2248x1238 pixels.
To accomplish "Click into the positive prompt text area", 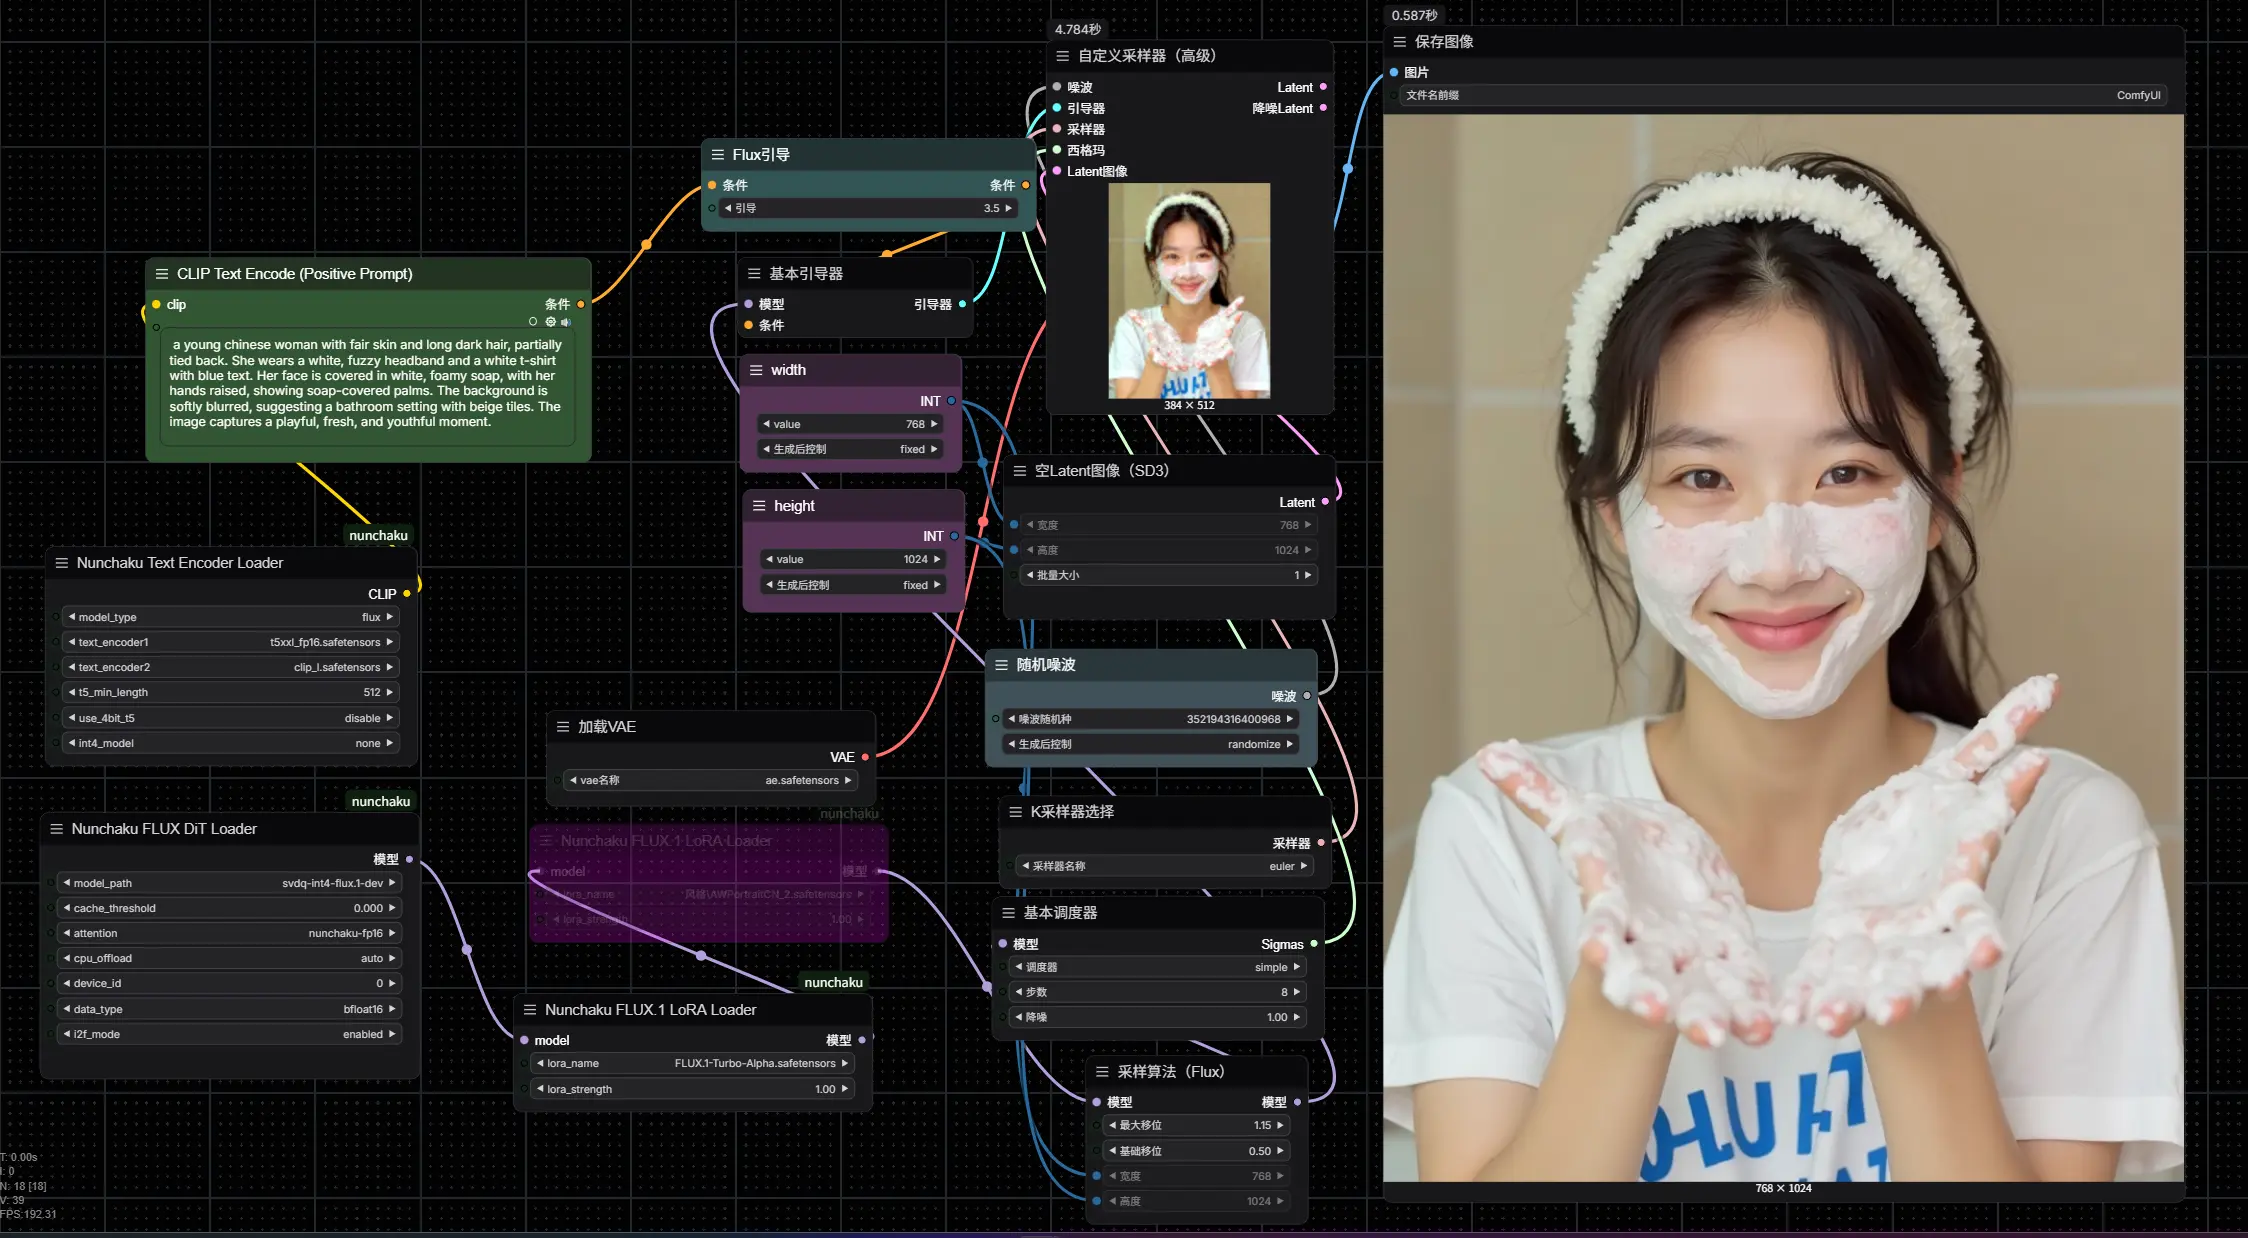I will [368, 388].
